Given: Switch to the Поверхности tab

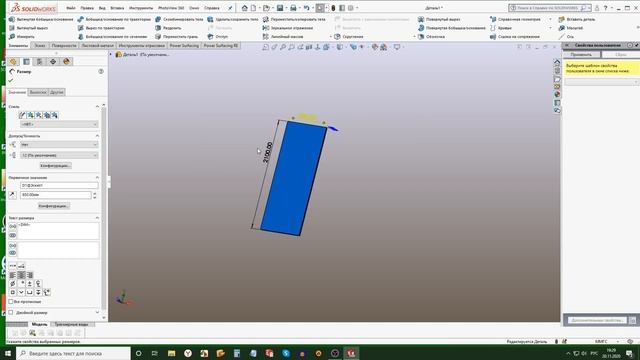Looking at the screenshot, I should (64, 46).
